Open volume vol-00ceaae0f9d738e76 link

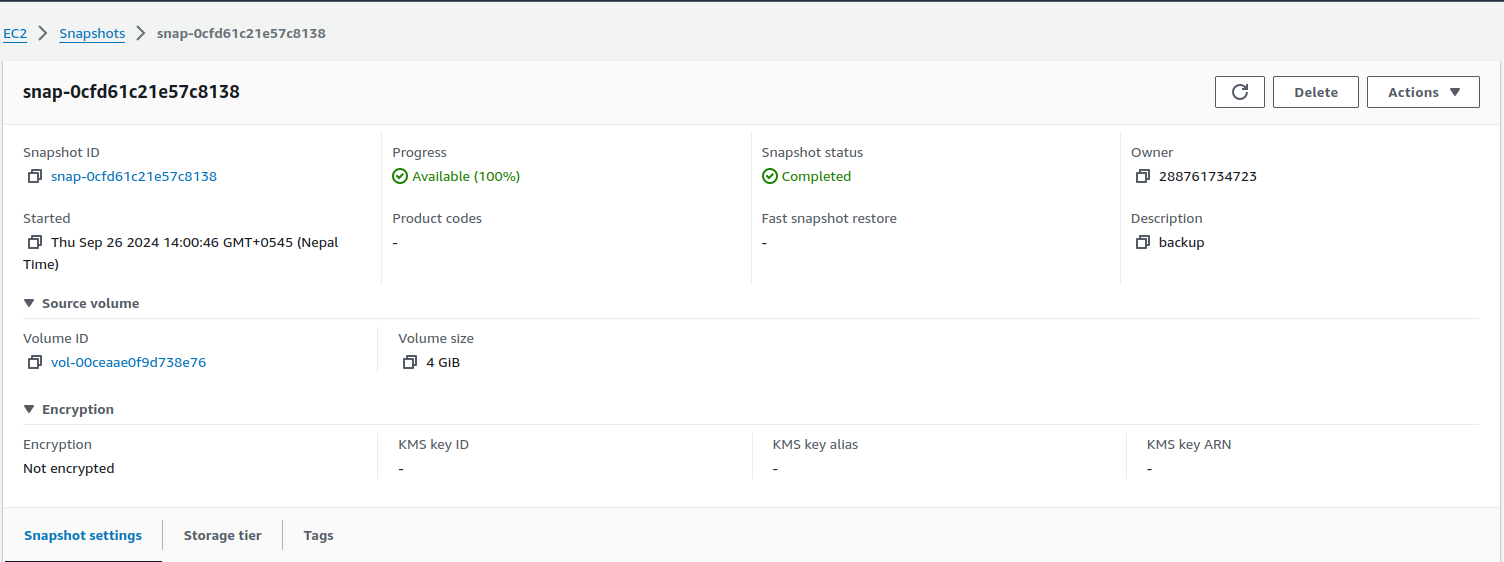[128, 363]
